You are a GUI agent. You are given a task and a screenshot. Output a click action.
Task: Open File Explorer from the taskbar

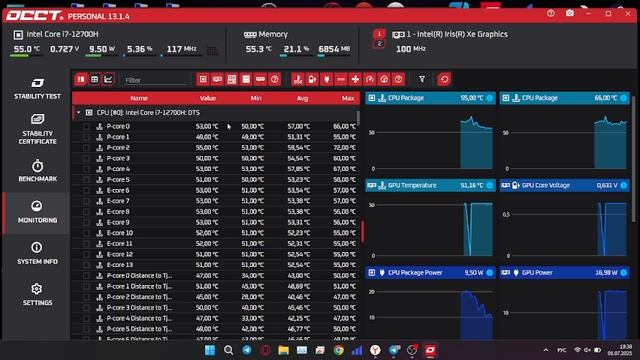click(x=283, y=350)
